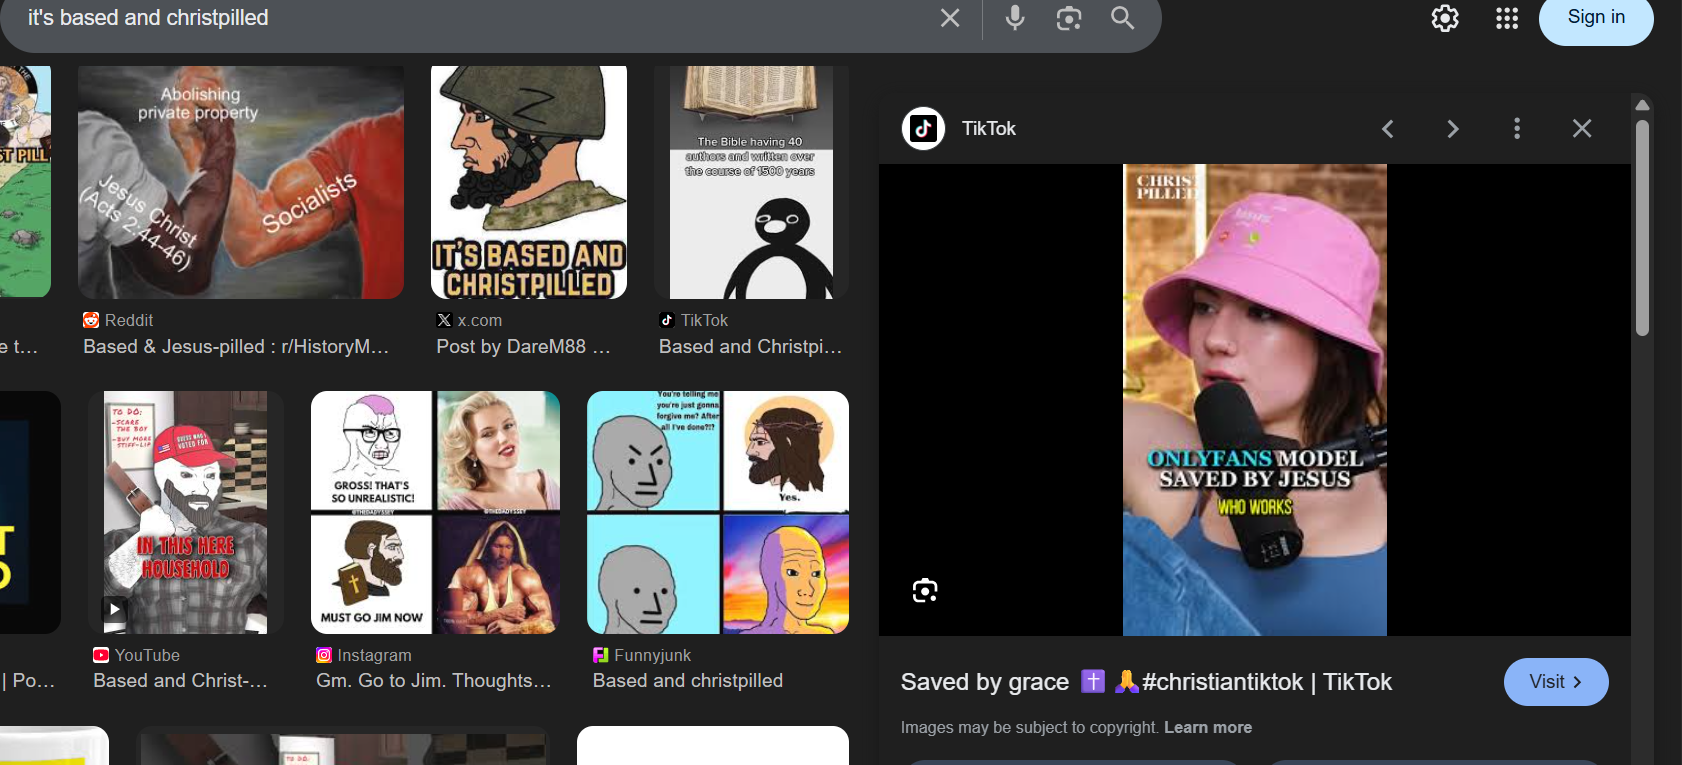Open the Funnyjunk Based and christpilled result
The image size is (1682, 765).
[717, 512]
